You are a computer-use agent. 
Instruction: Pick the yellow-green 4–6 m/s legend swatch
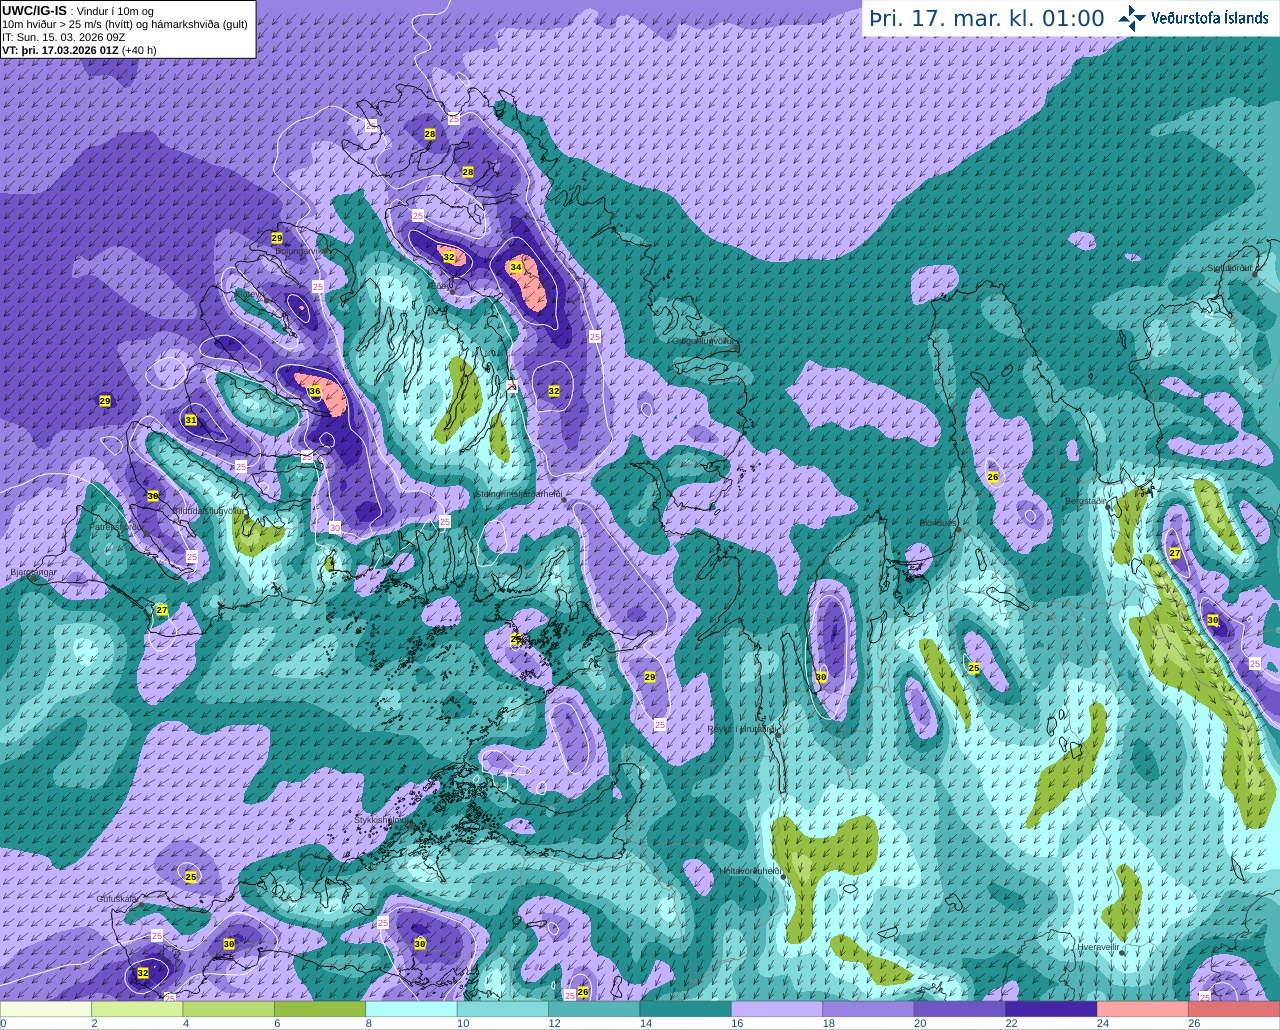229,1009
